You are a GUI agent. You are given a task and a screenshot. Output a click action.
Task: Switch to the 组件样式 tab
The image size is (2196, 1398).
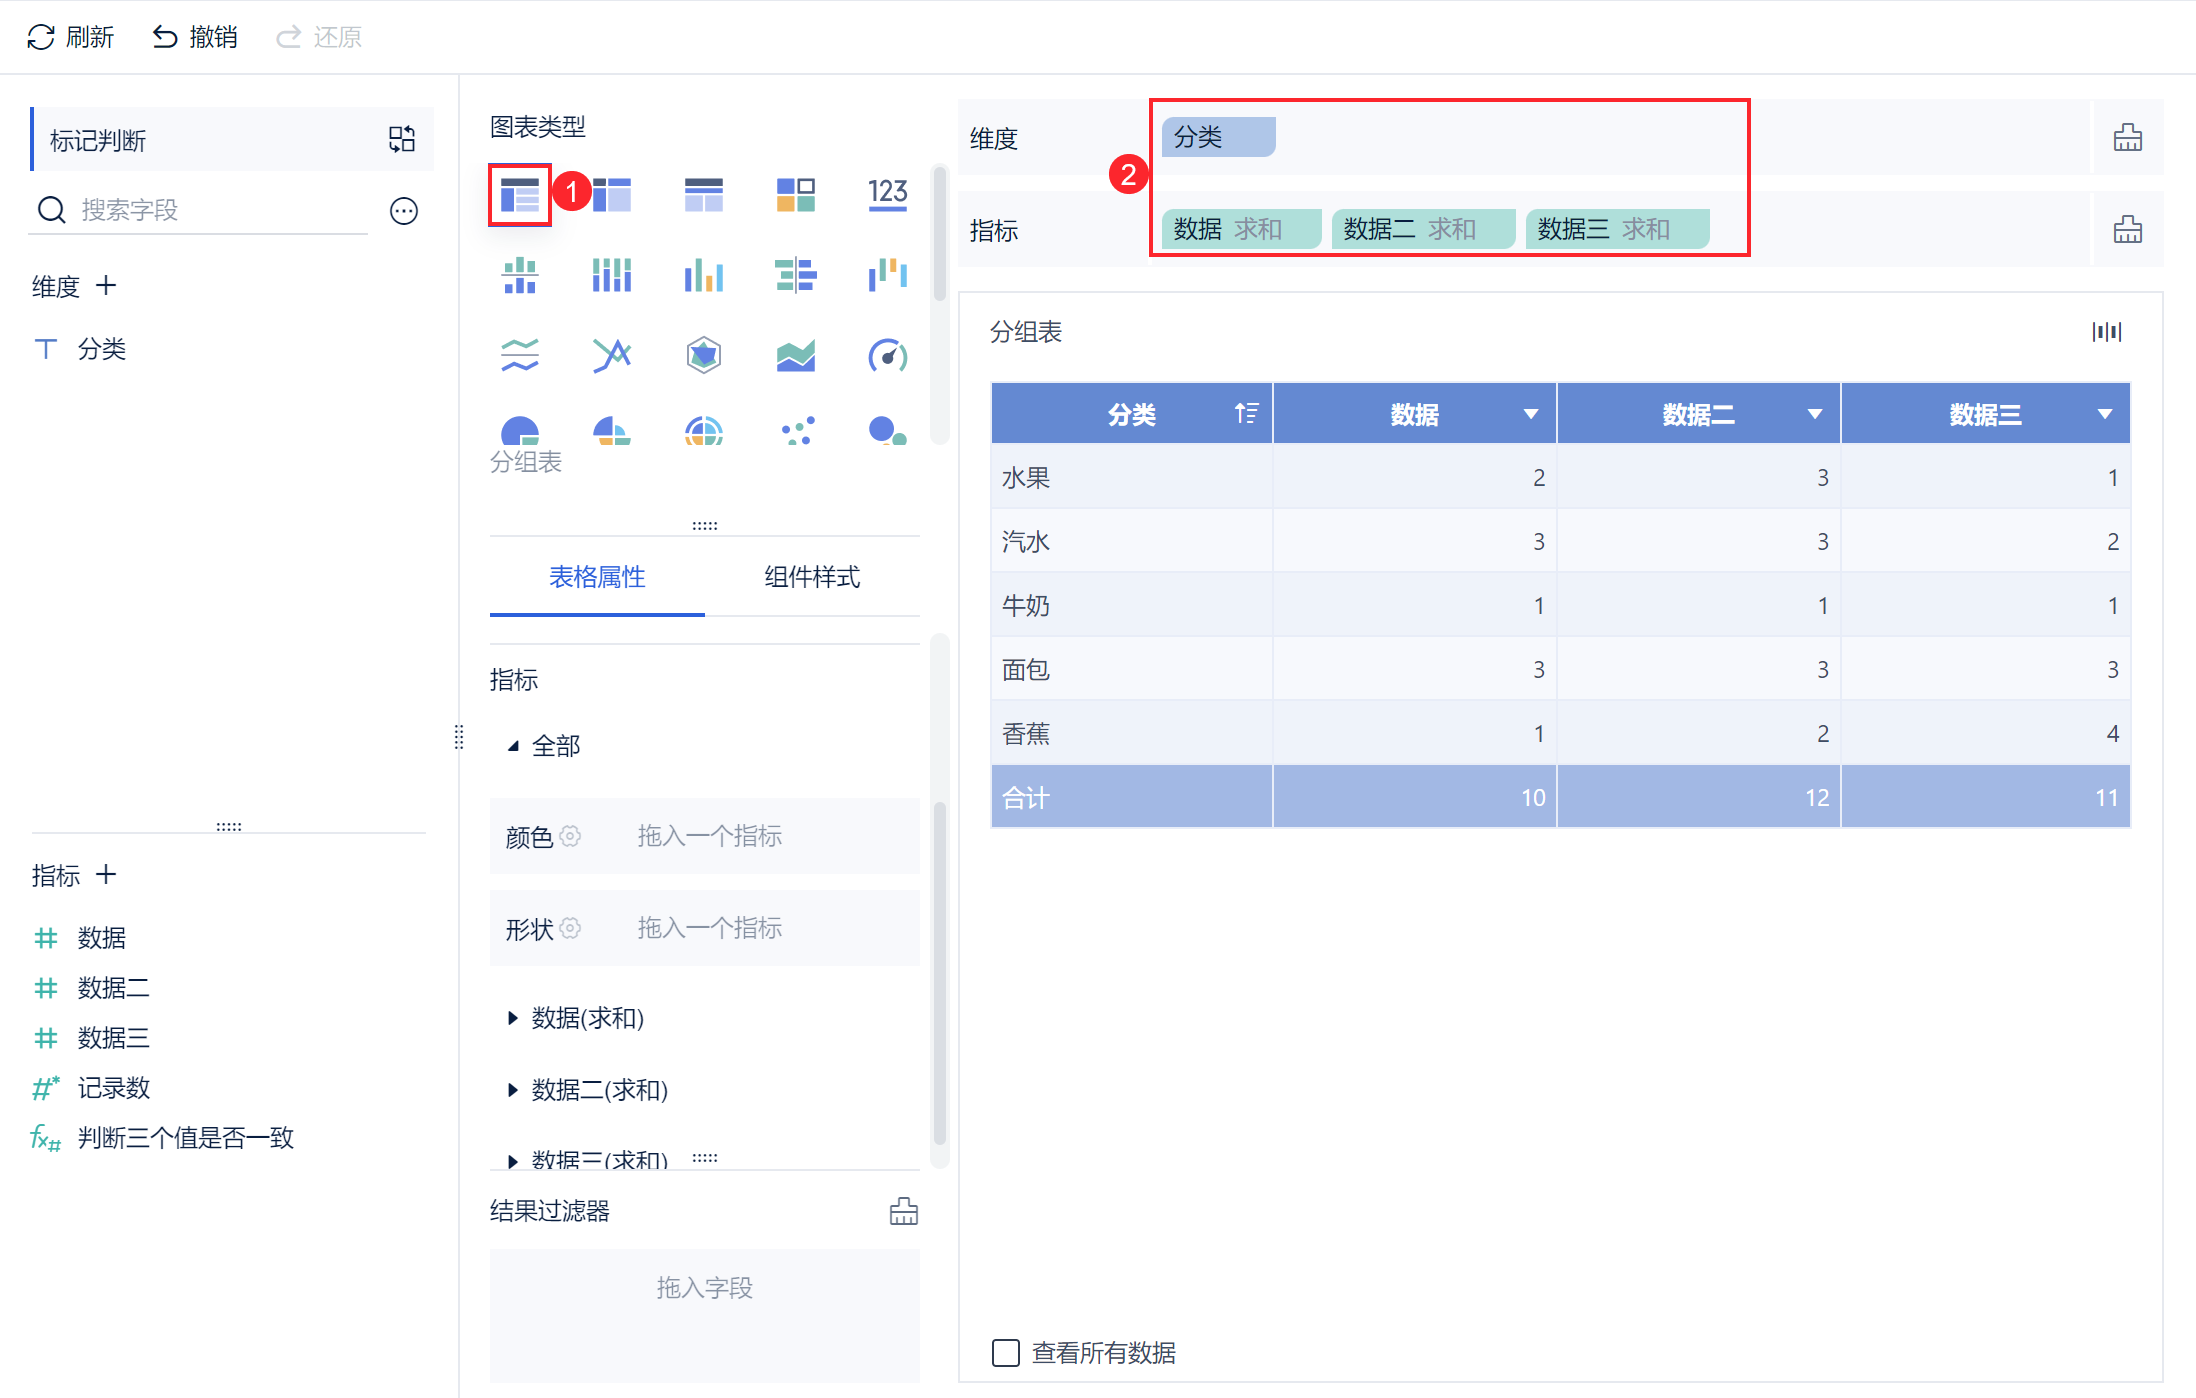tap(812, 577)
